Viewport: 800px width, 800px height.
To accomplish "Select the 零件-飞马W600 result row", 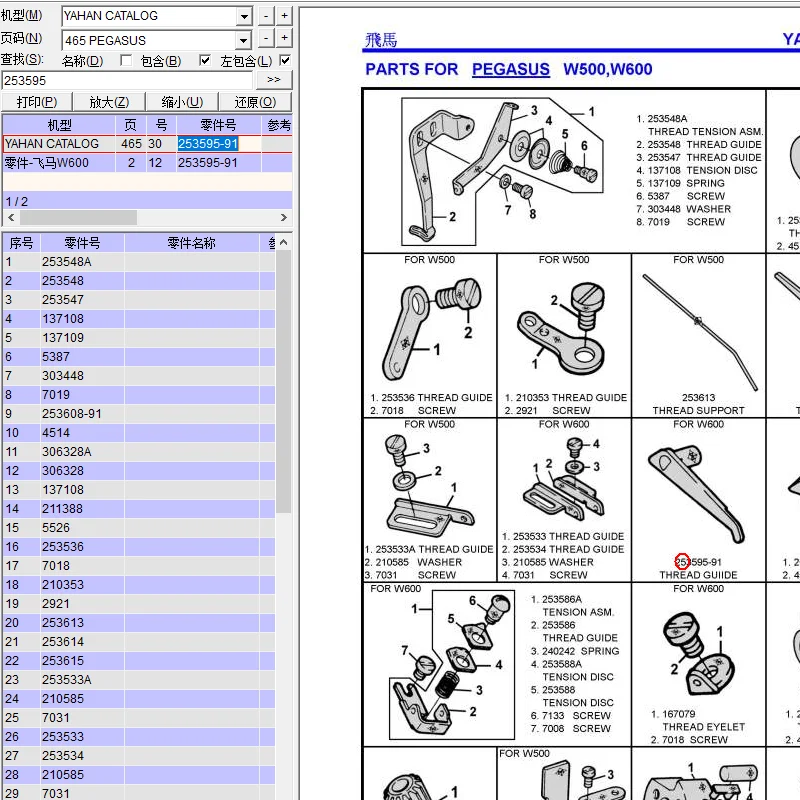I will (x=147, y=163).
